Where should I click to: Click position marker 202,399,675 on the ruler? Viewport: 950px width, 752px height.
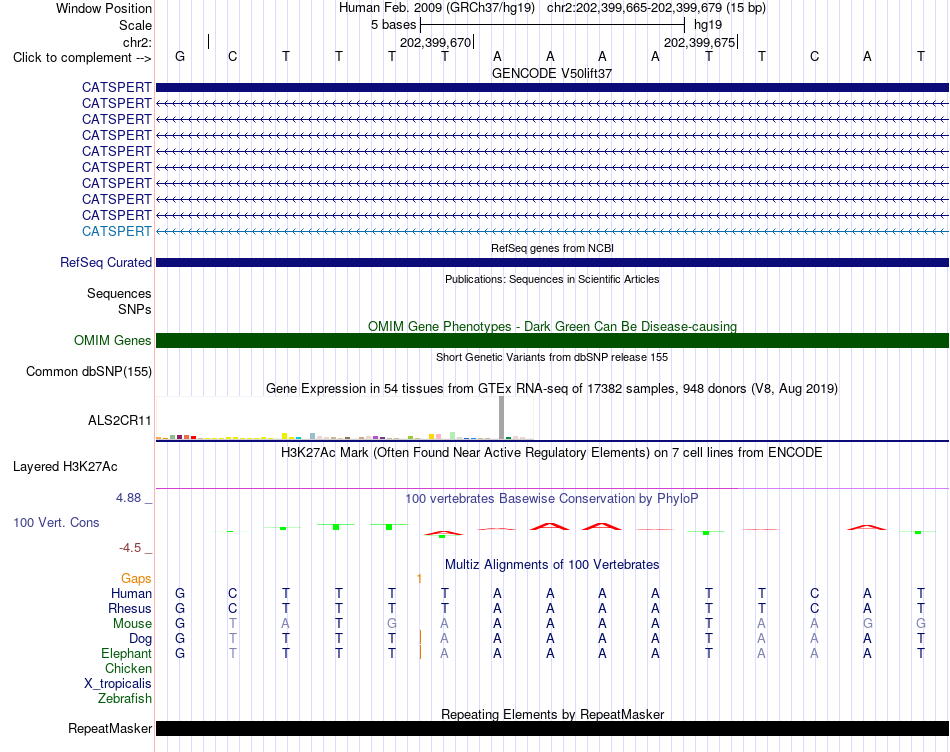699,42
